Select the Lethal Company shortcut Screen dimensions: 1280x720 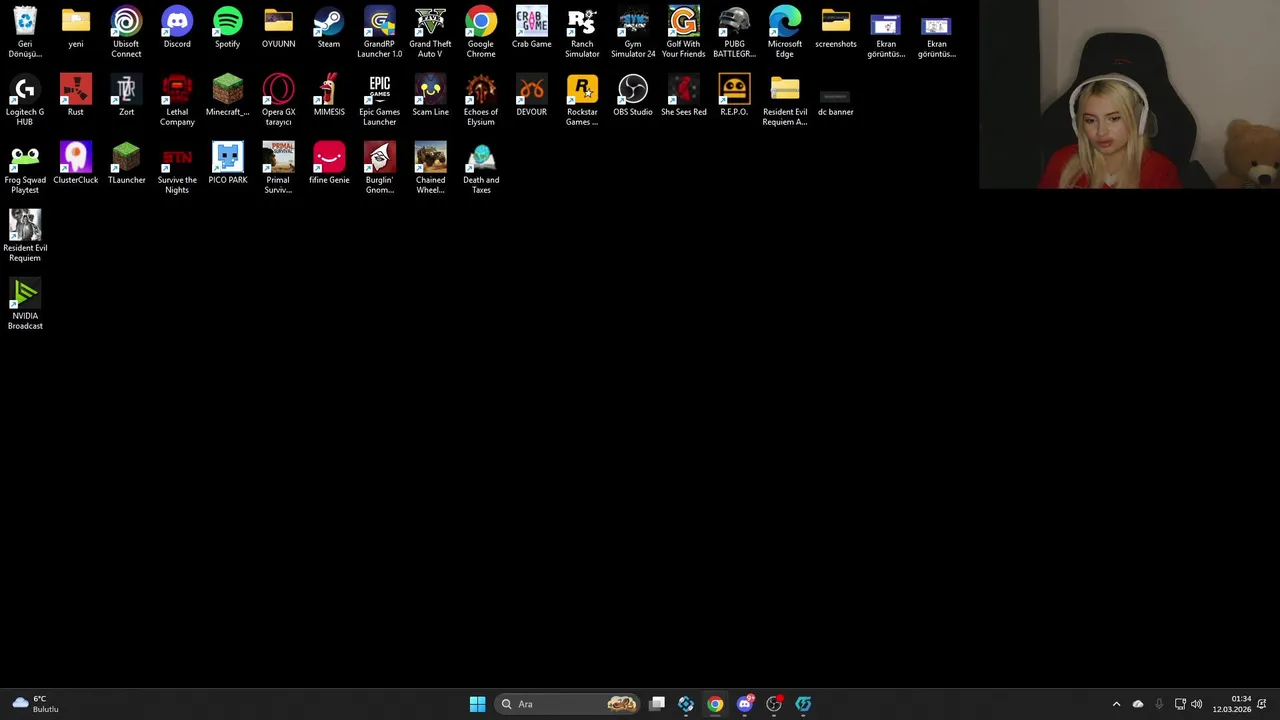(177, 100)
